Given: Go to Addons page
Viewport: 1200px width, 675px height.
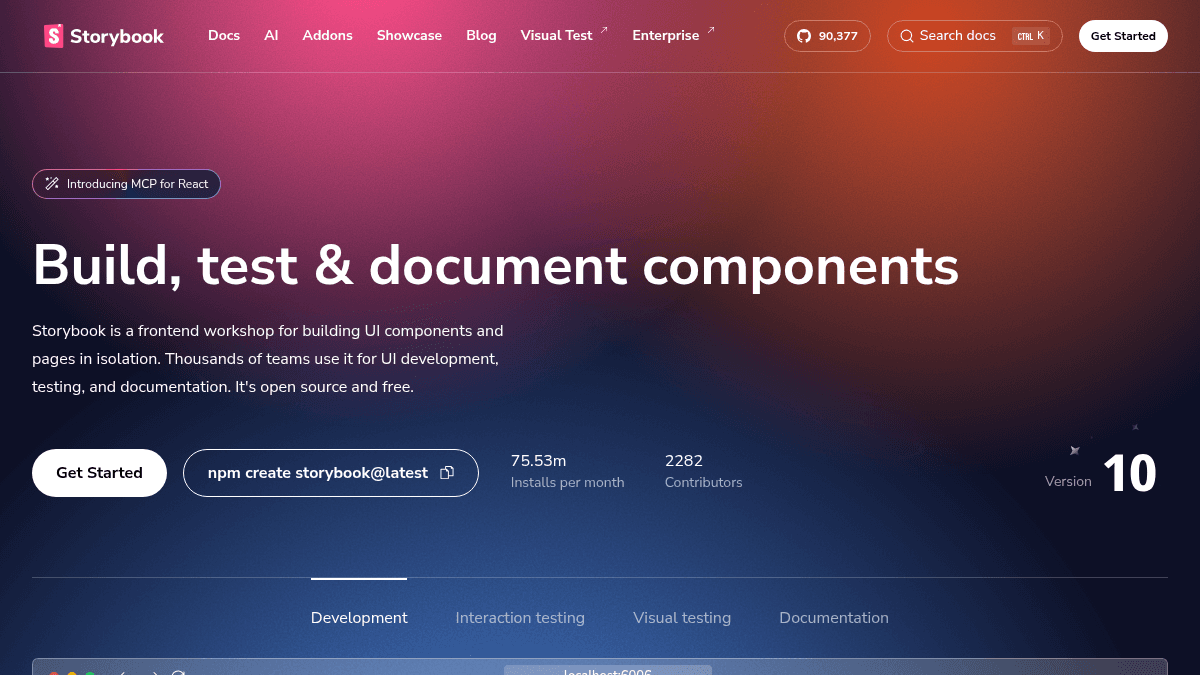Looking at the screenshot, I should [328, 35].
